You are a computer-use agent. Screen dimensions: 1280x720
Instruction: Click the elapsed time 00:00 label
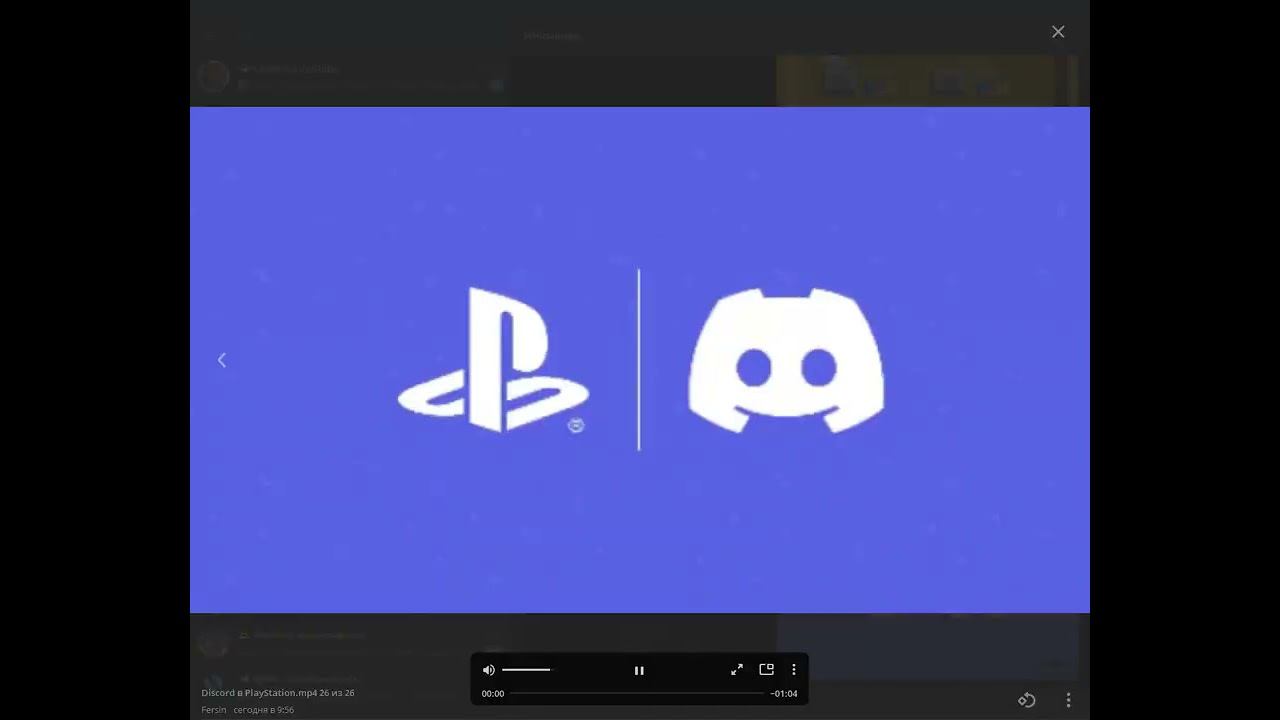493,694
